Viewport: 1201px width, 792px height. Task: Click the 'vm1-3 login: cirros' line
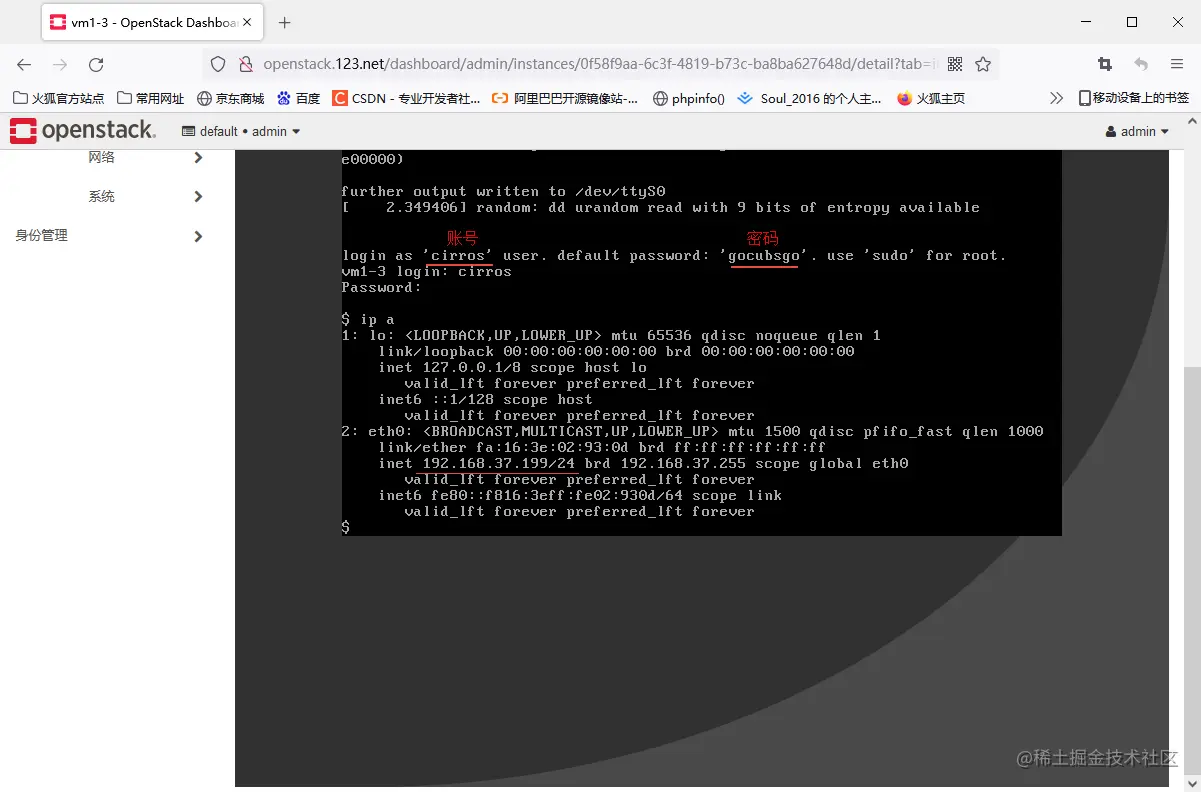(427, 271)
